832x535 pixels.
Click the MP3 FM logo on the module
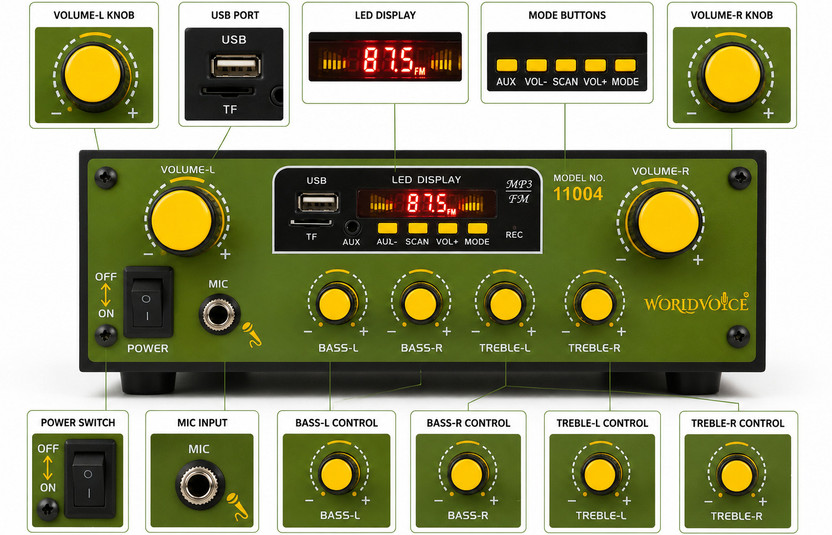pyautogui.click(x=518, y=192)
